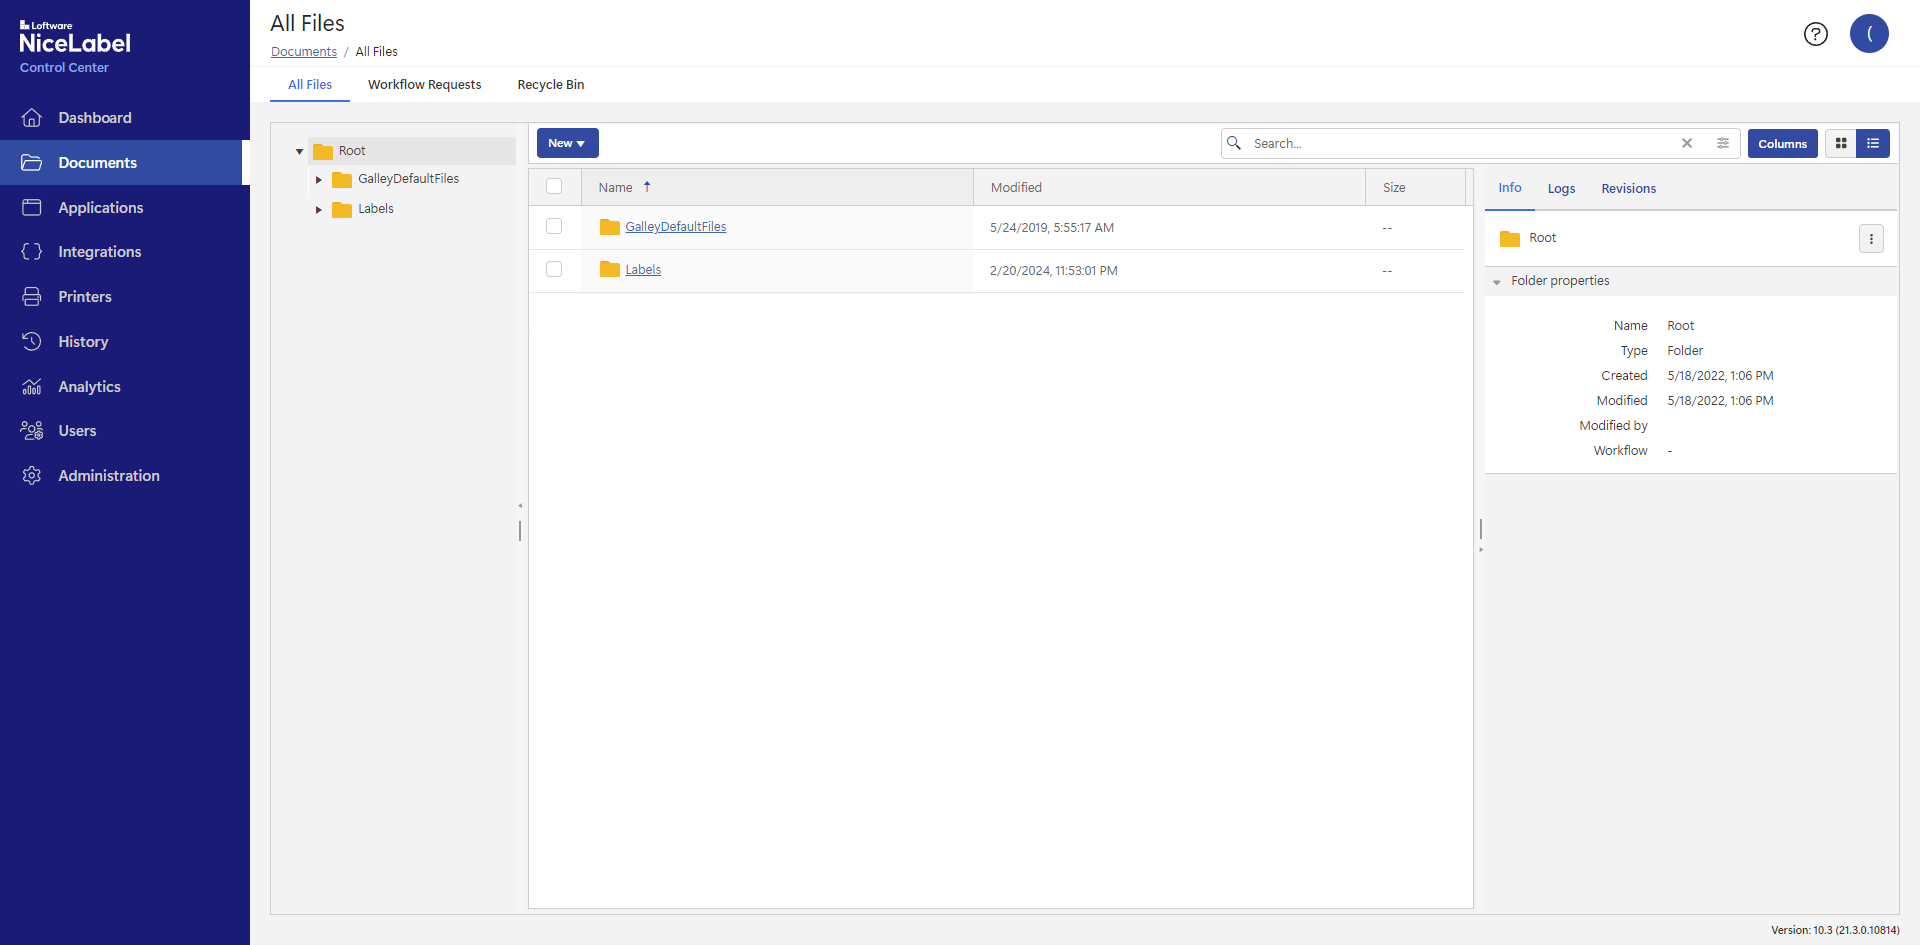This screenshot has height=945, width=1920.
Task: Open the Administration settings
Action: click(109, 475)
